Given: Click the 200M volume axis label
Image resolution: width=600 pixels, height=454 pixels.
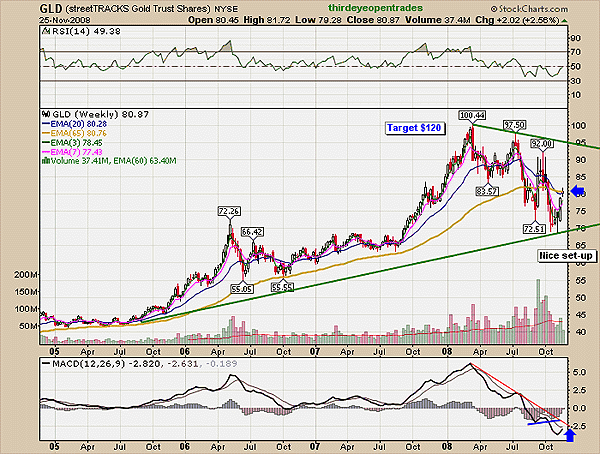Looking at the screenshot, I should 26,275.
